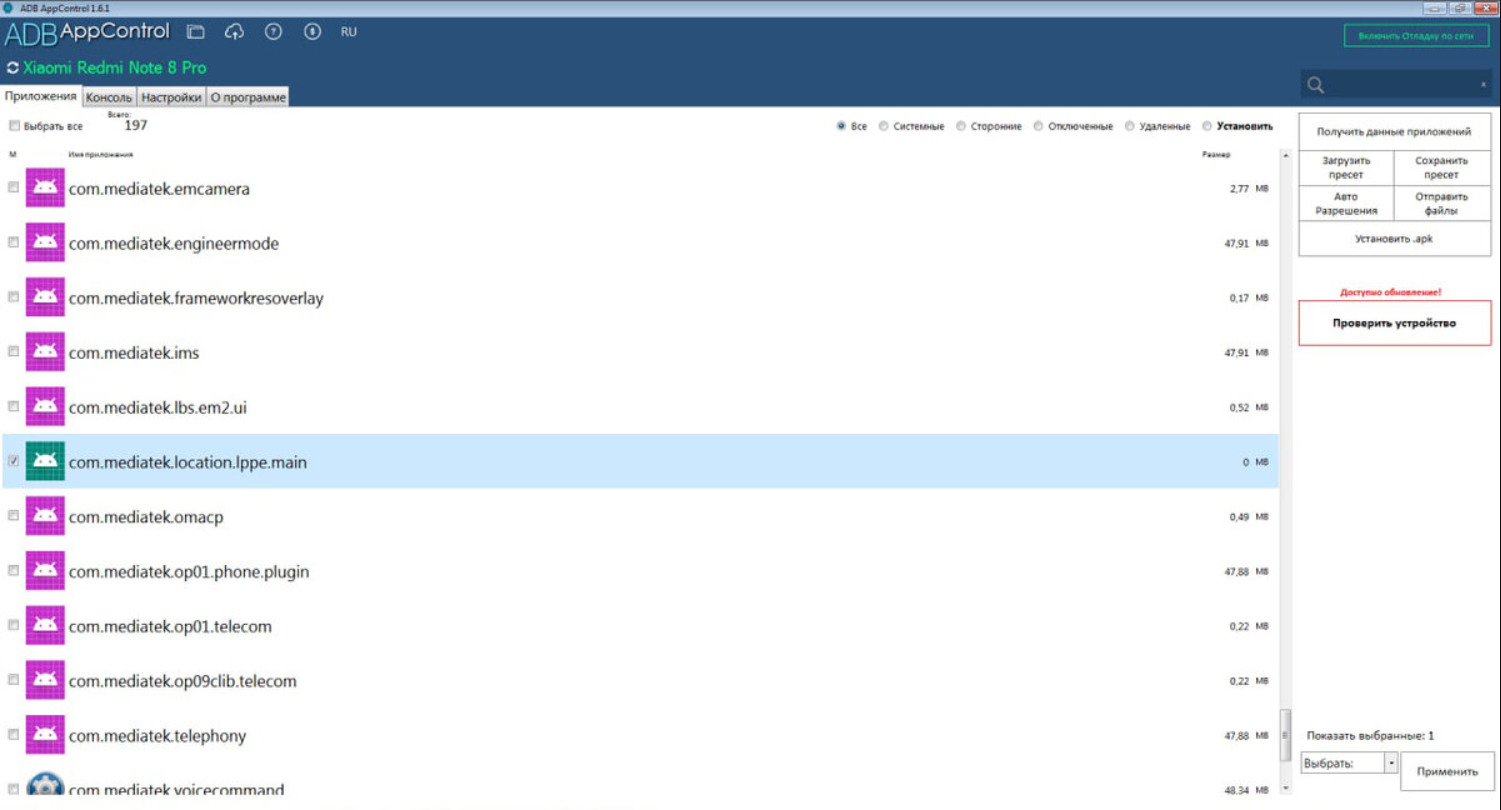Check the box for com.mediatek.telephony
This screenshot has width=1501, height=810.
(x=13, y=735)
